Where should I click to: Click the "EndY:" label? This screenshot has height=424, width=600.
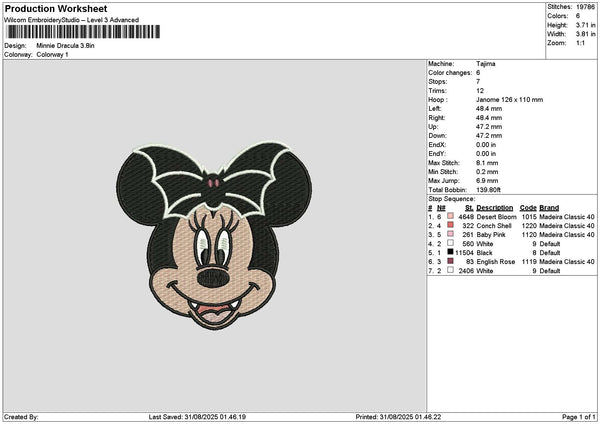pos(437,154)
